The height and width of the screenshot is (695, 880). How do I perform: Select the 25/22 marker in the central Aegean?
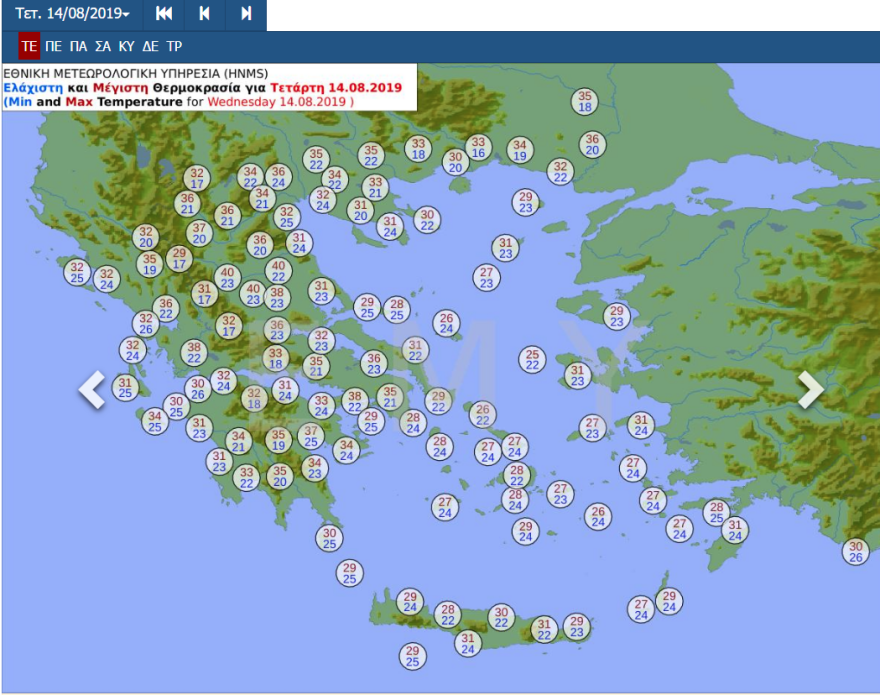(533, 360)
